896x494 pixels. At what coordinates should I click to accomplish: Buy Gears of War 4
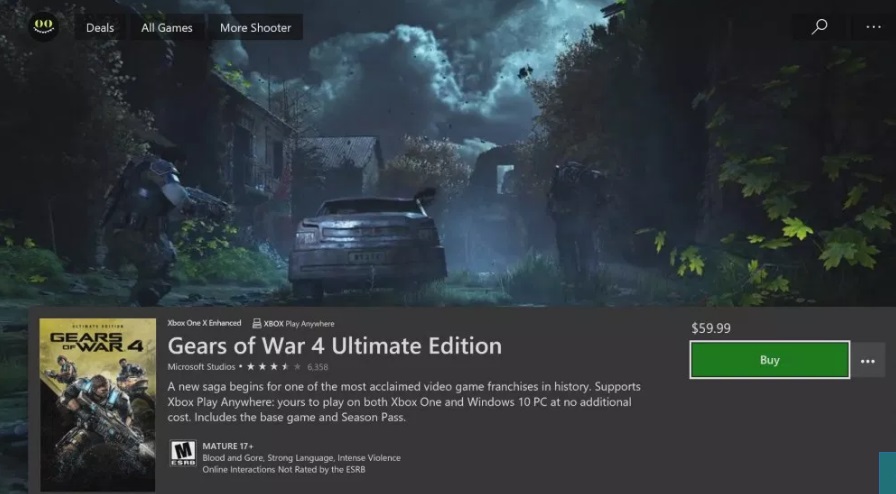point(770,360)
